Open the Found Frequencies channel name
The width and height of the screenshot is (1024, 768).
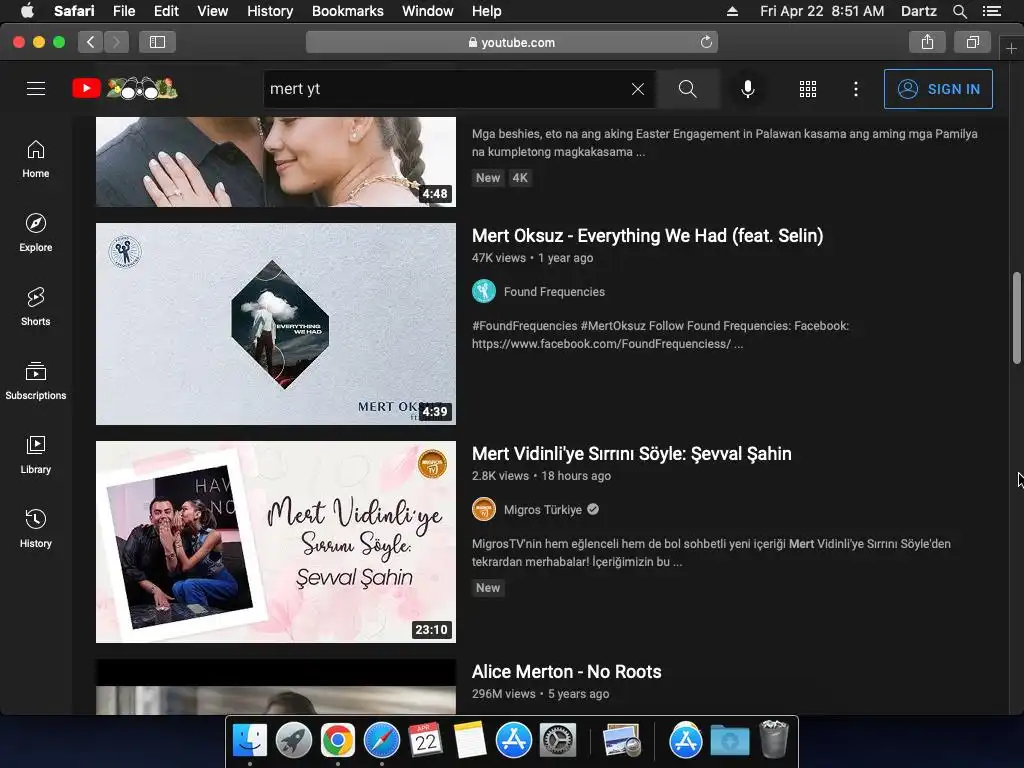click(554, 292)
